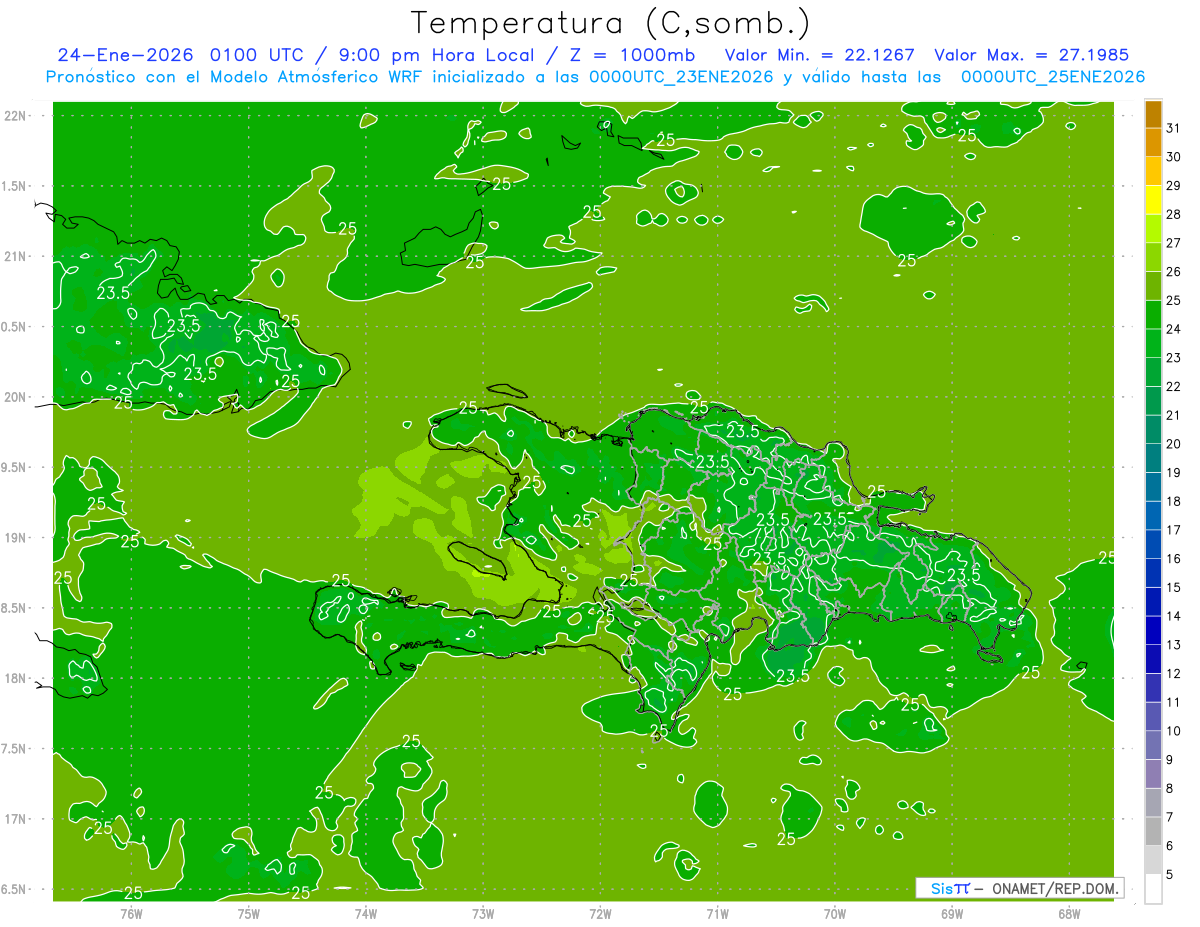Click the "27" label on the color scale
Image resolution: width=1200 pixels, height=927 pixels.
point(1174,243)
